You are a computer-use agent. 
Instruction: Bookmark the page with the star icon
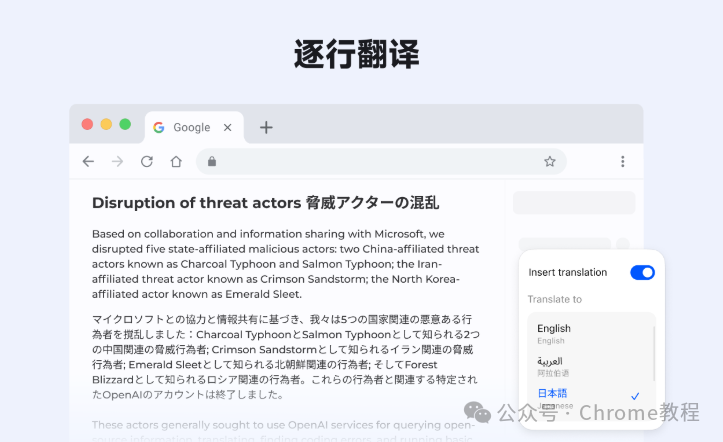coord(550,161)
